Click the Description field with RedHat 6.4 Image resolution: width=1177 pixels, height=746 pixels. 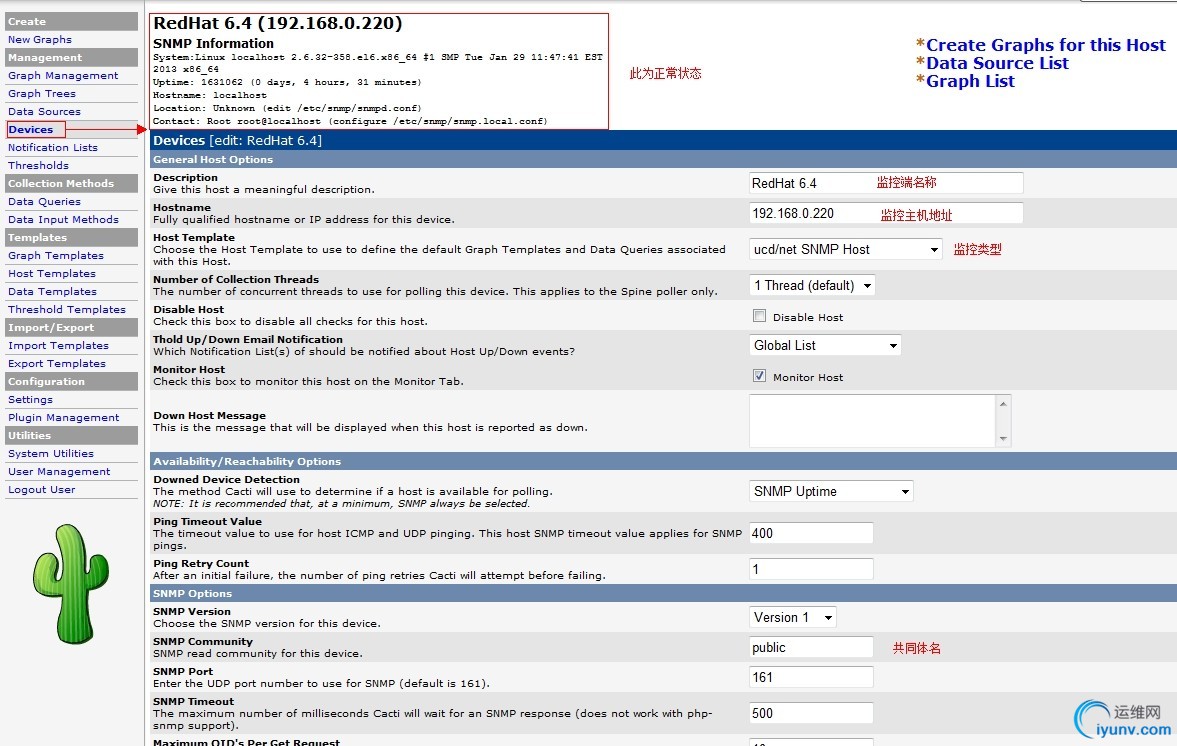[886, 183]
